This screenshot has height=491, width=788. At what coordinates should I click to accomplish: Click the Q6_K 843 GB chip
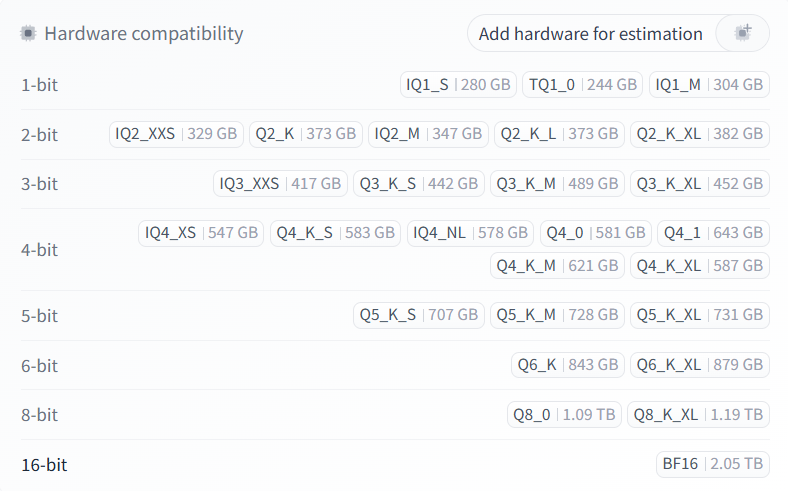[x=568, y=365]
